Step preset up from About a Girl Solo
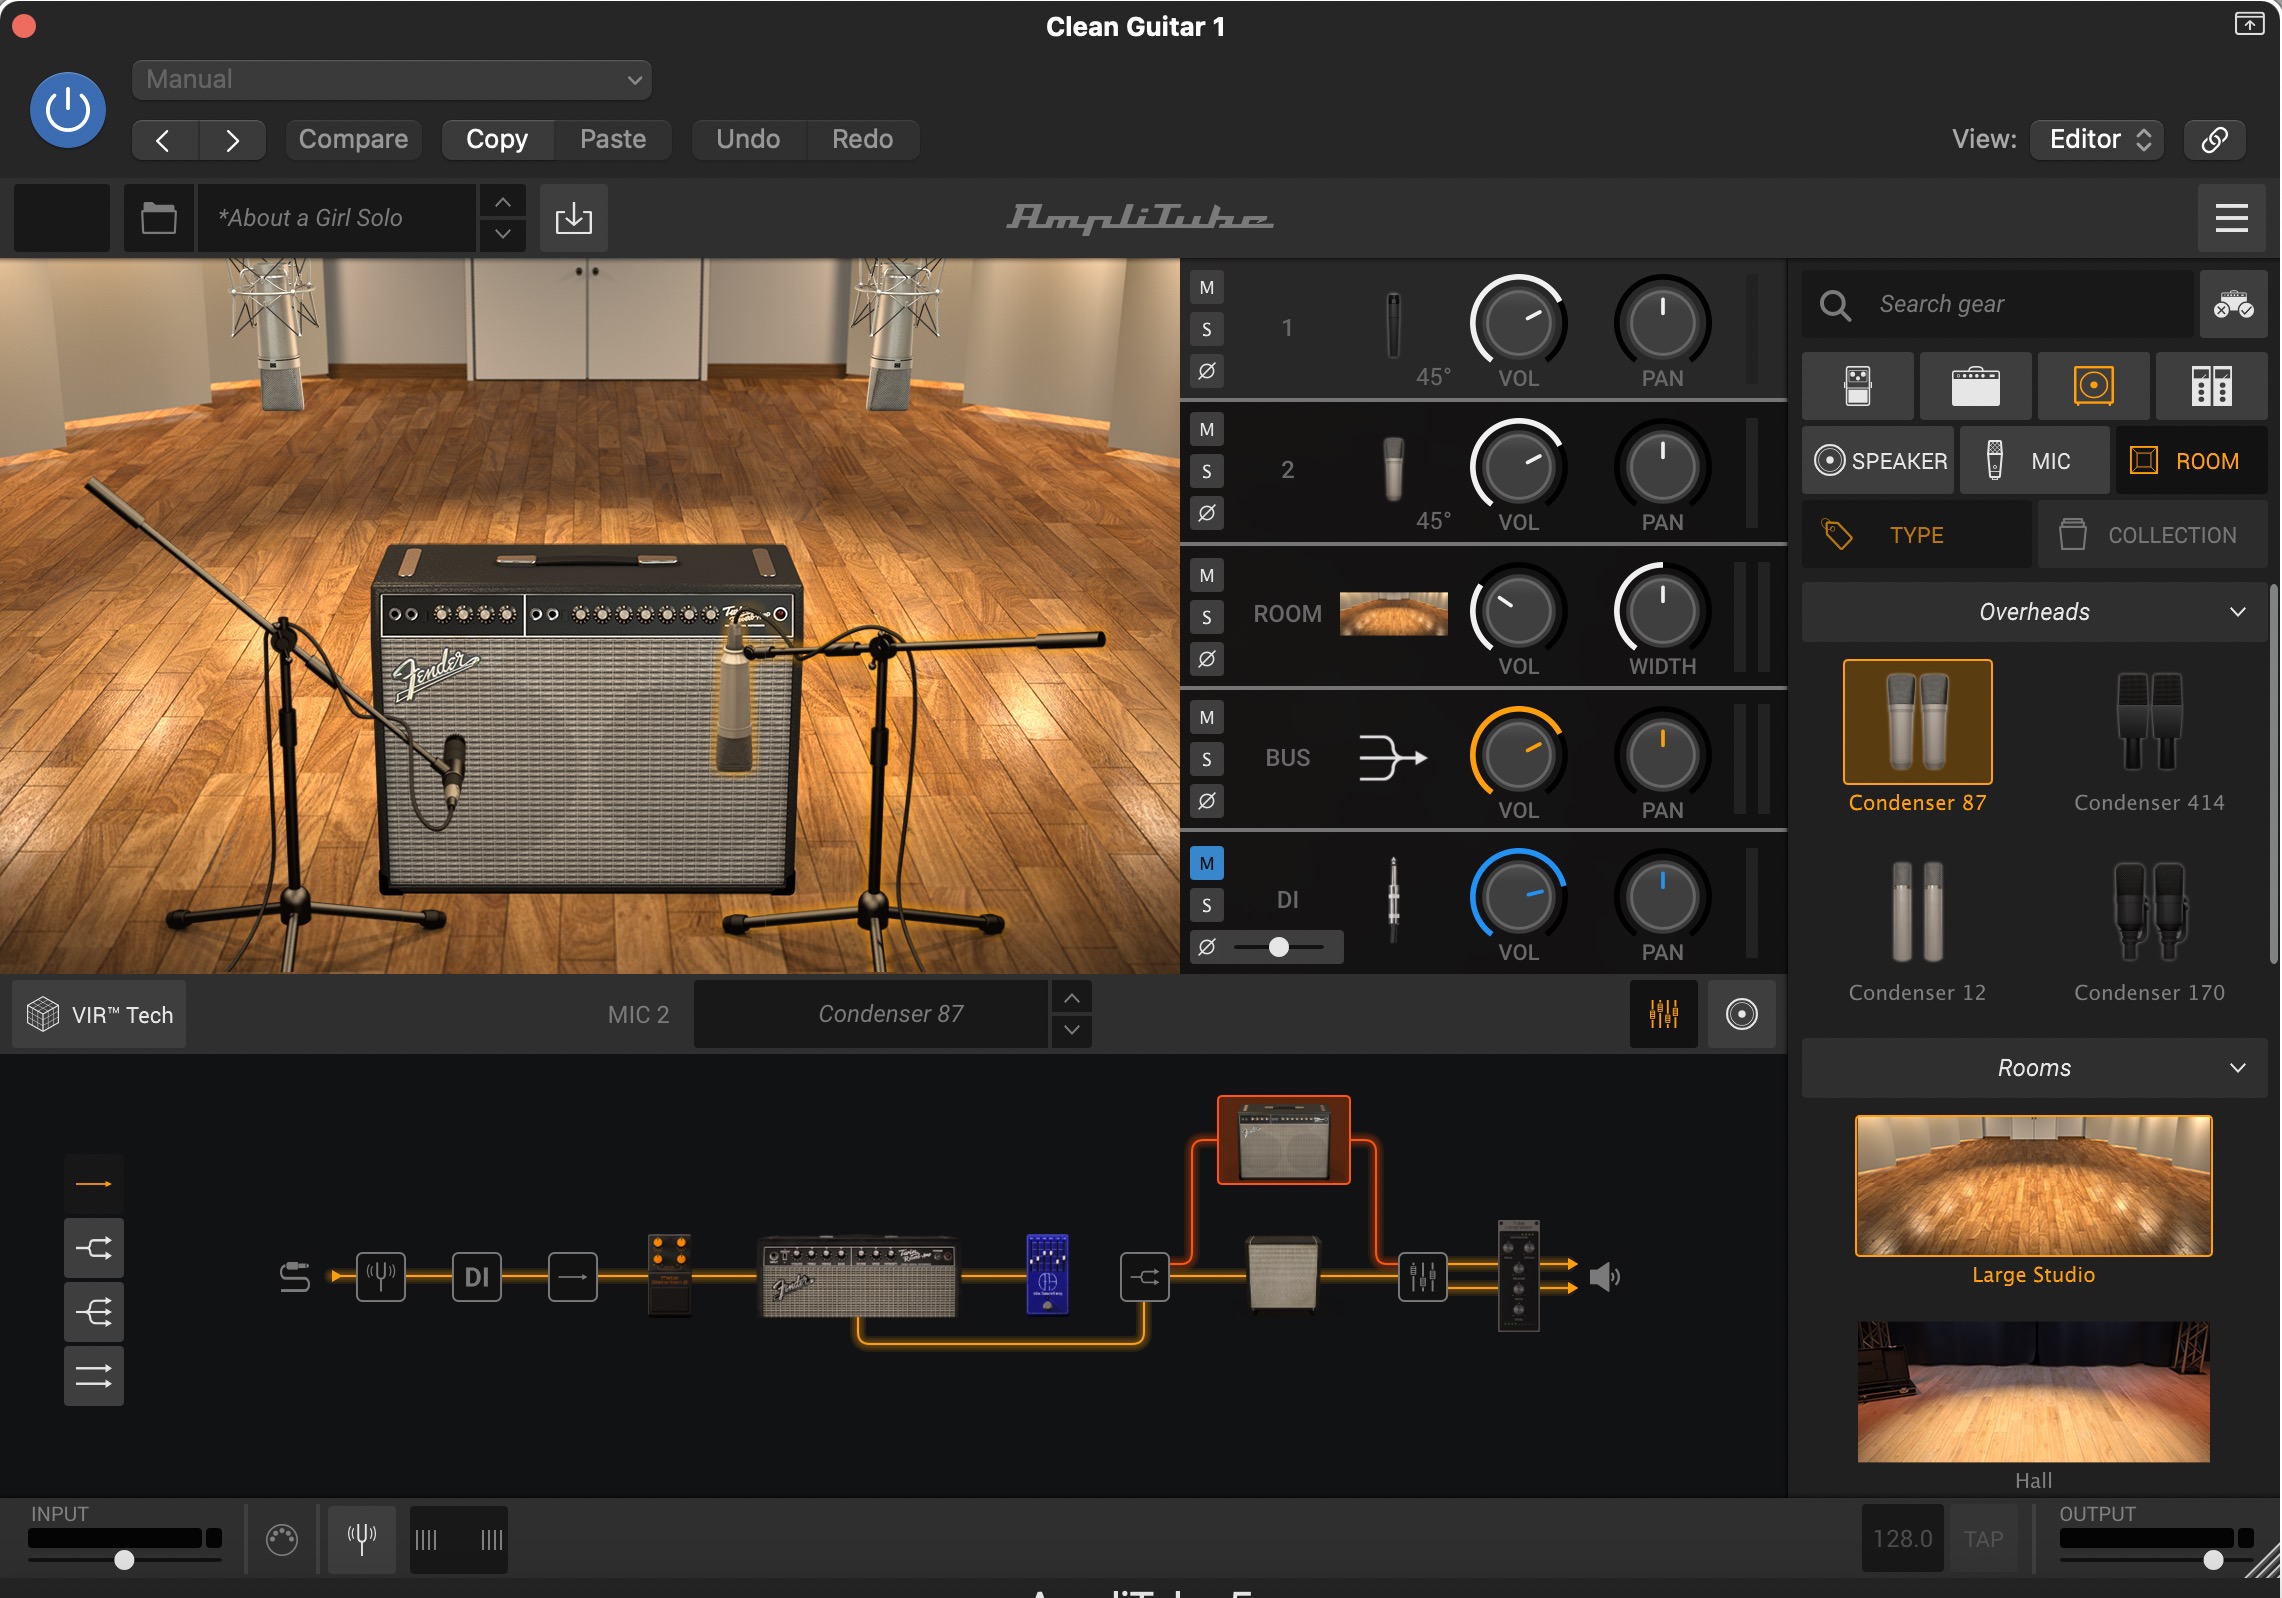Viewport: 2282px width, 1598px height. (503, 202)
